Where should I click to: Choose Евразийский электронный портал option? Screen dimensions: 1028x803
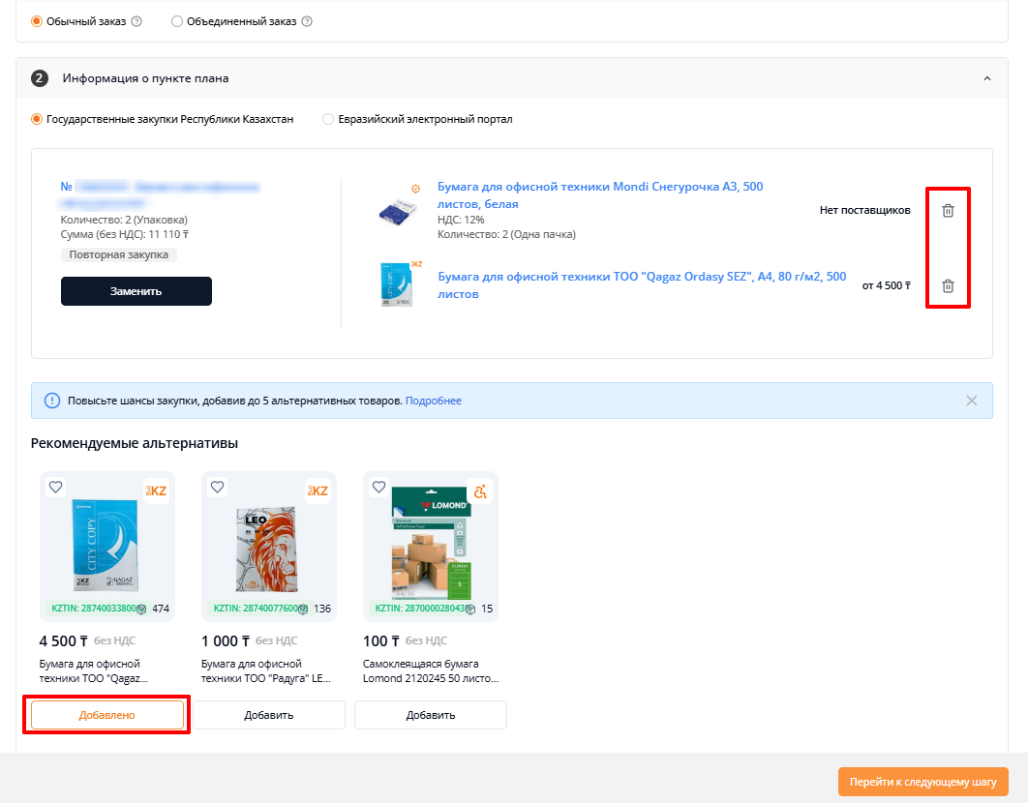point(328,119)
